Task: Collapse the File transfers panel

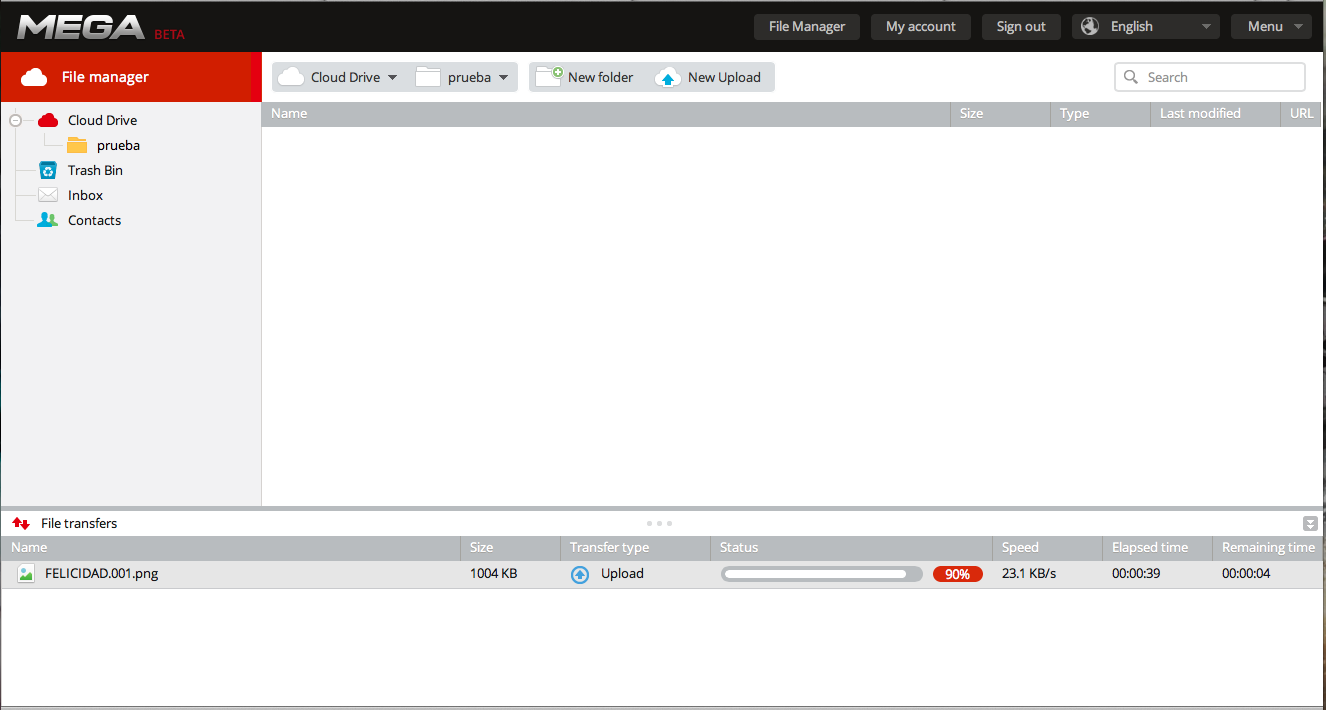Action: [1310, 523]
